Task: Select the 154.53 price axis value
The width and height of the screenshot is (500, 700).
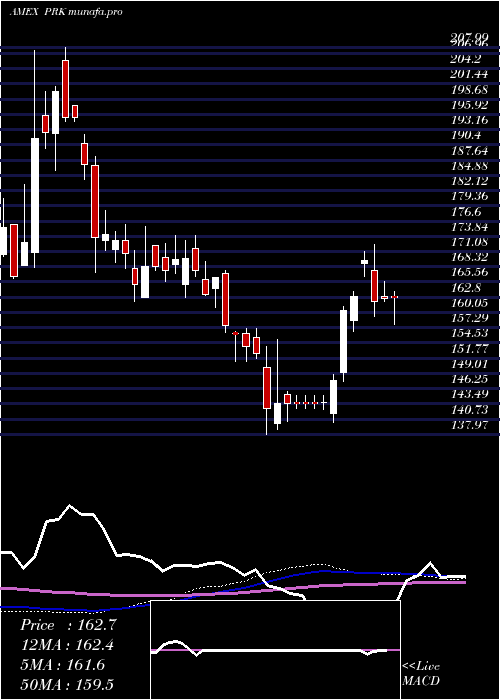Action: pos(468,333)
